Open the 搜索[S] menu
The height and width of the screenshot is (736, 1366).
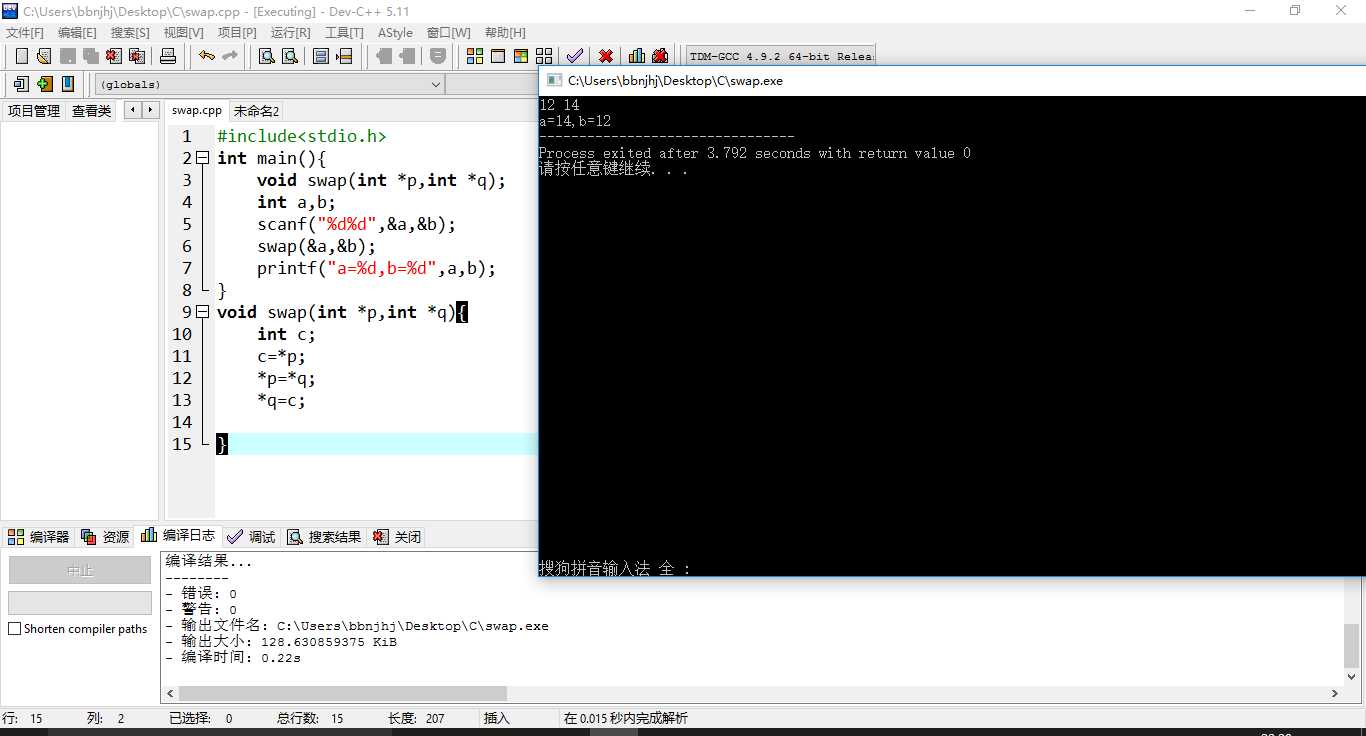pyautogui.click(x=130, y=33)
